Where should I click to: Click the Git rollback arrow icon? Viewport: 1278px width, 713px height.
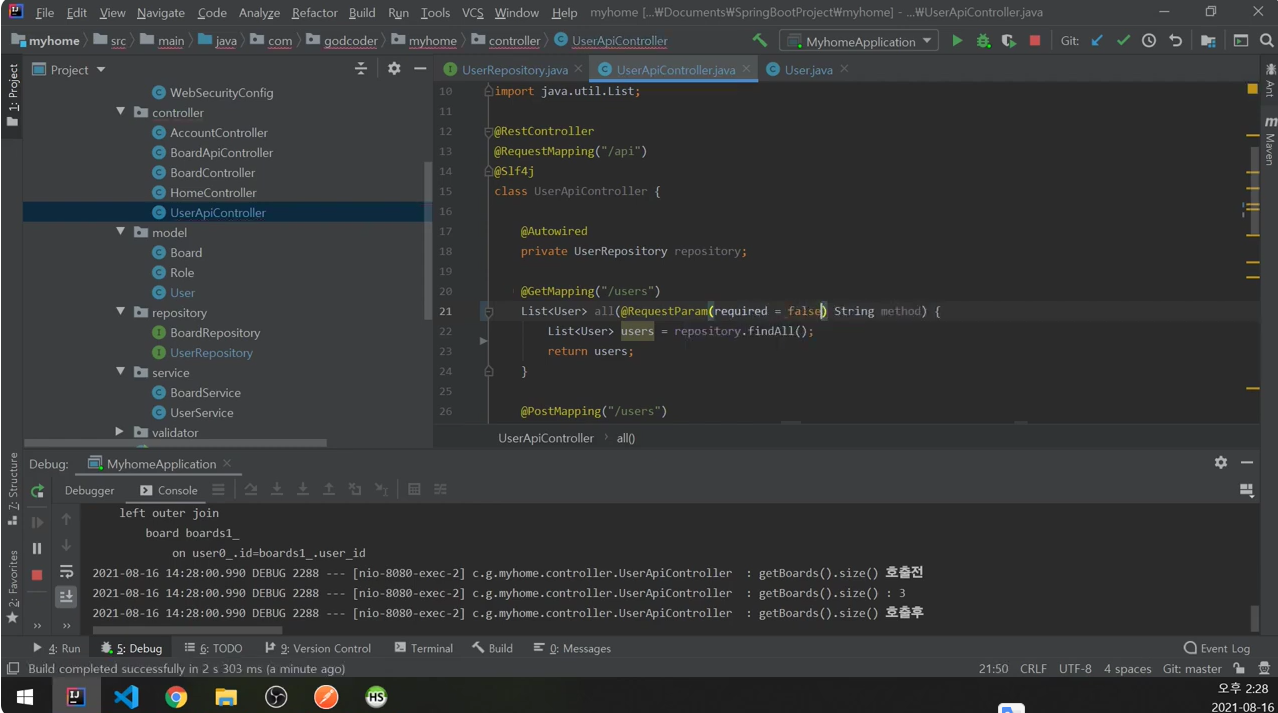point(1175,41)
